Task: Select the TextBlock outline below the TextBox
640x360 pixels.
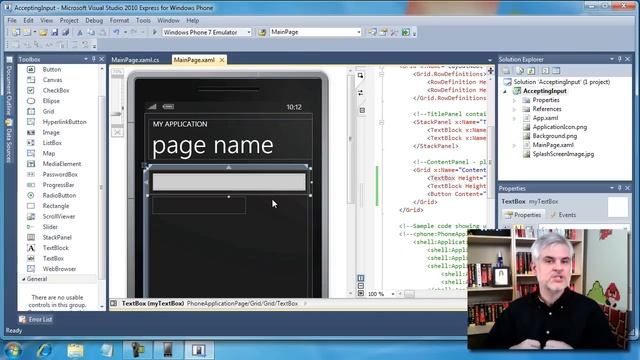Action: tap(199, 205)
